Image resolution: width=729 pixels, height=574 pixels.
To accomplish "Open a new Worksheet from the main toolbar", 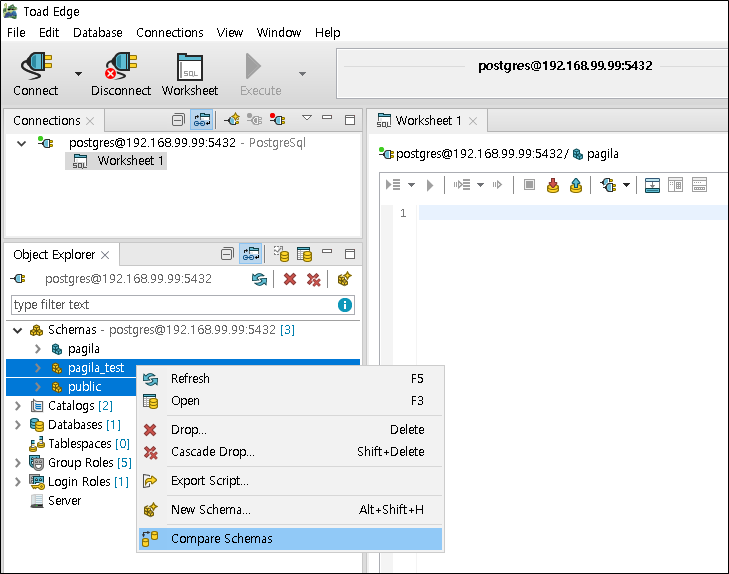I will [x=190, y=74].
